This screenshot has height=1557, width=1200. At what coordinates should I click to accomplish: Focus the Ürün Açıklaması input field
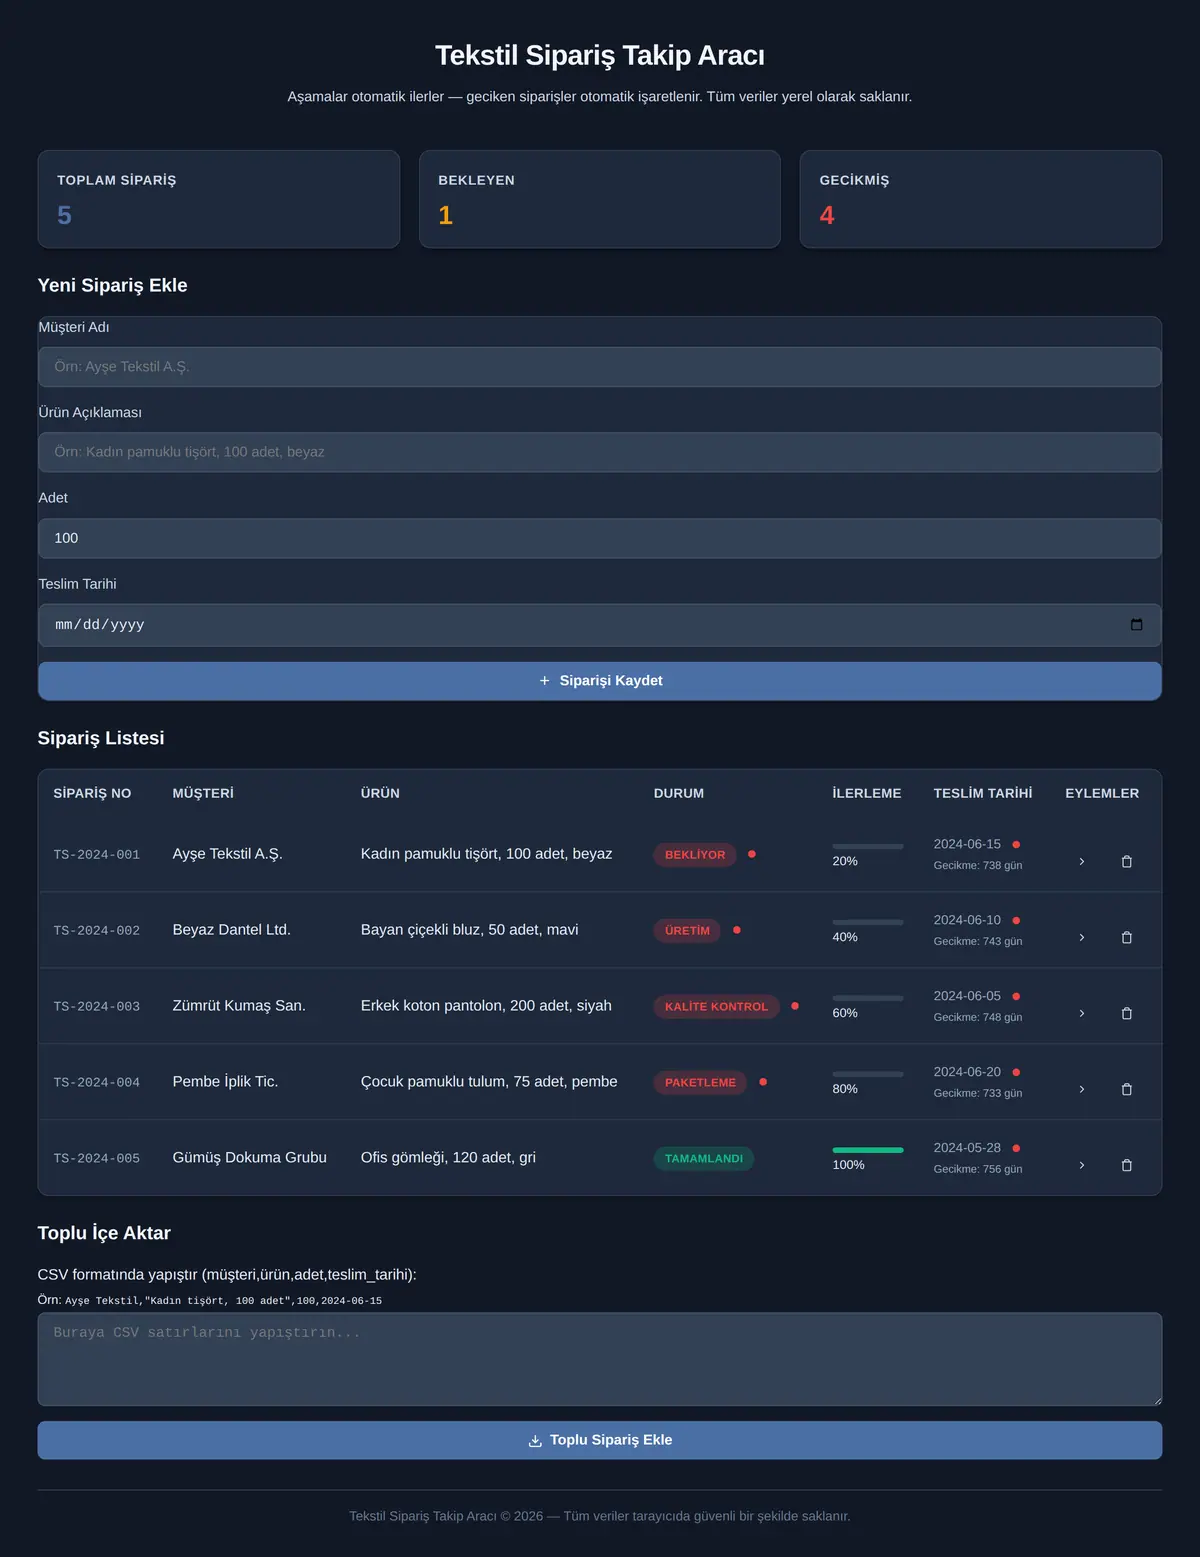pyautogui.click(x=600, y=452)
